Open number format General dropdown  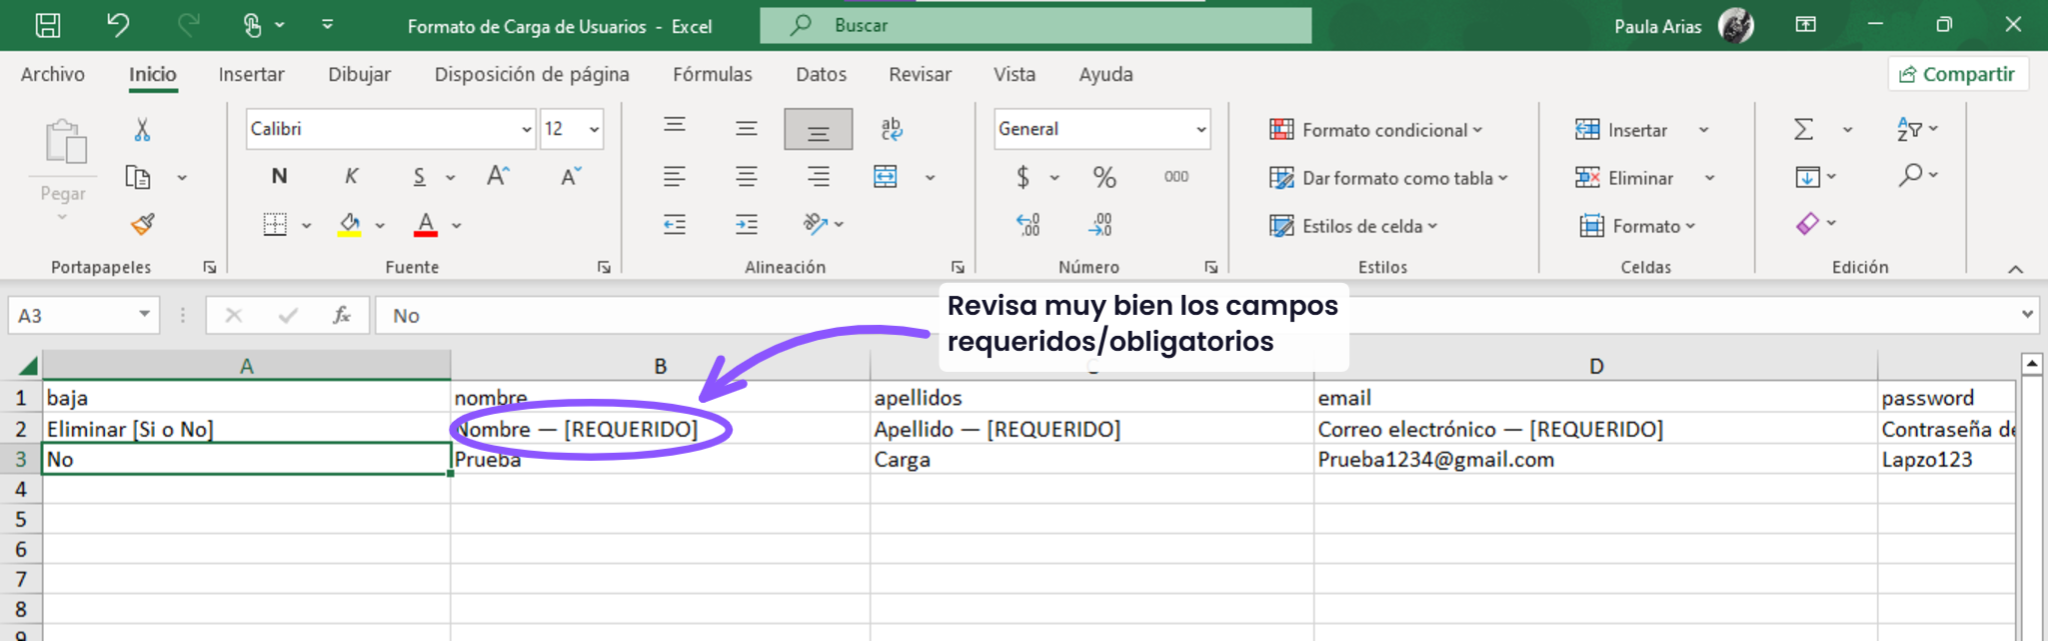1201,129
